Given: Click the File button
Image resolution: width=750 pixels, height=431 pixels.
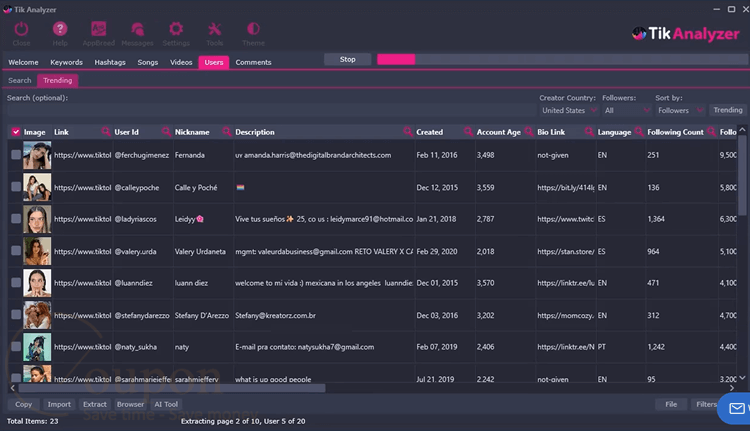Looking at the screenshot, I should (671, 404).
